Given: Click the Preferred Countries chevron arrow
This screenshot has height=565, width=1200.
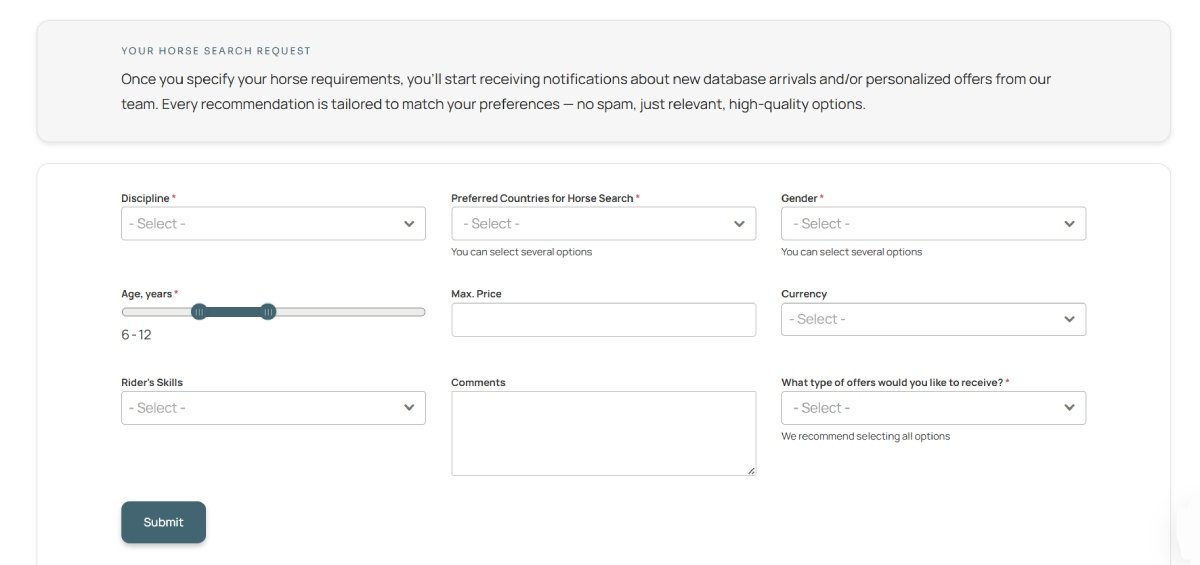Looking at the screenshot, I should pyautogui.click(x=739, y=224).
